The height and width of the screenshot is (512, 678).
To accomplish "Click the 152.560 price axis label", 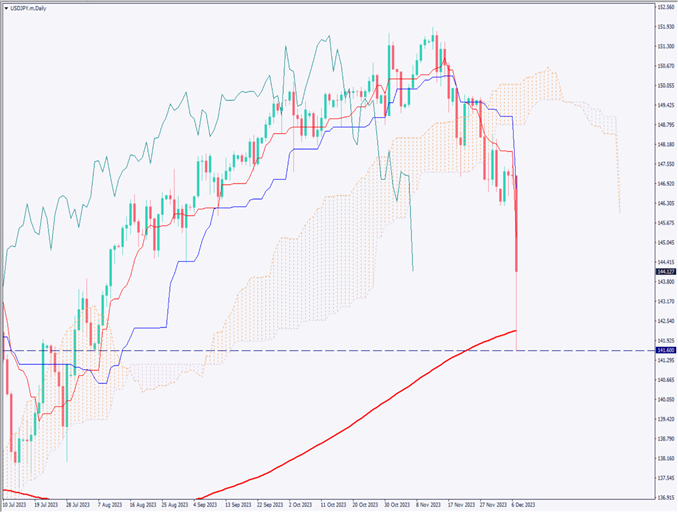I will point(664,7).
